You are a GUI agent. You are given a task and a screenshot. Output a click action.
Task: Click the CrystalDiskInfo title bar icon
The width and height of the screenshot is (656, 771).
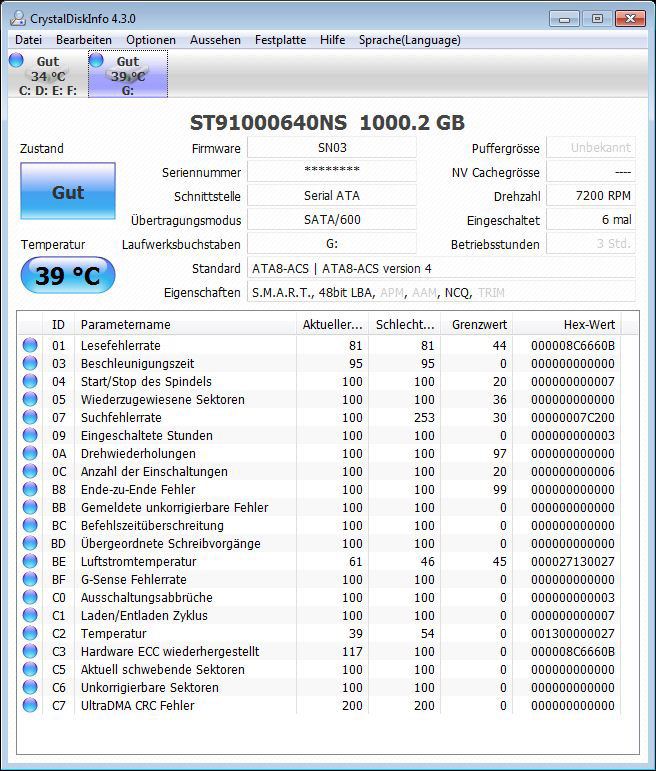(18, 19)
